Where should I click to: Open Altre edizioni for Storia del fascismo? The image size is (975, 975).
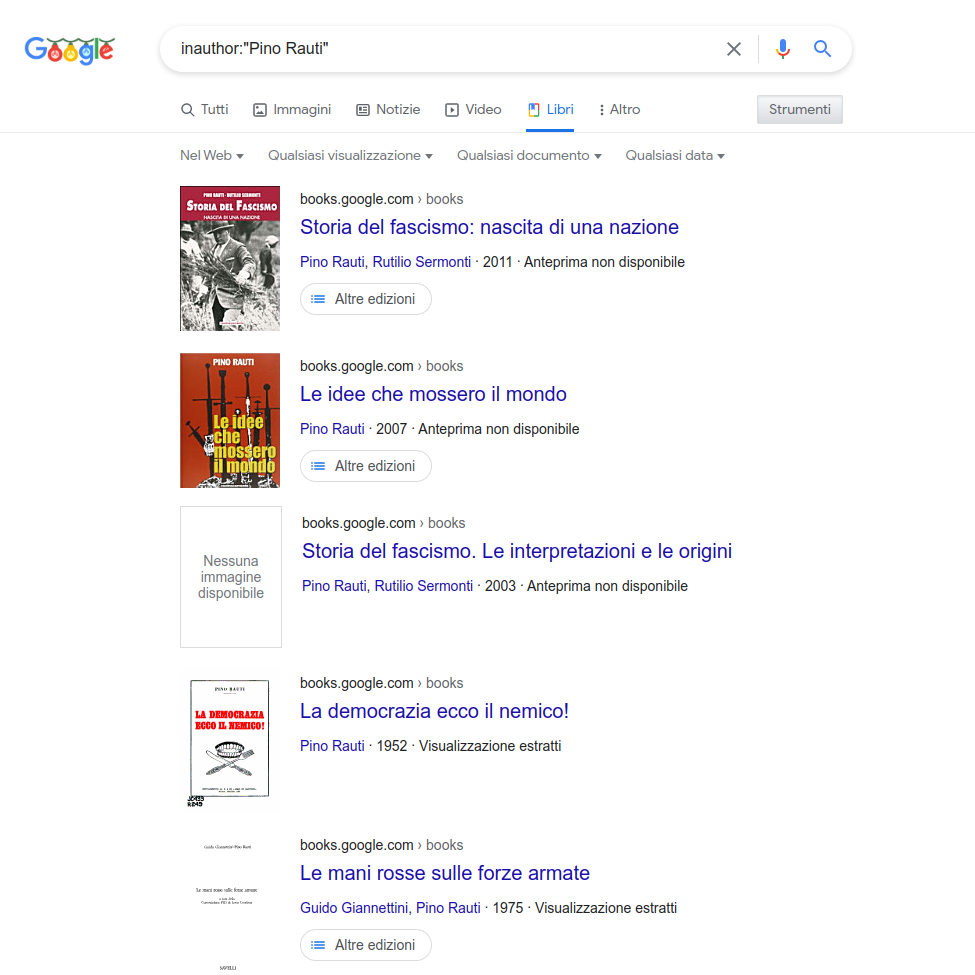point(366,299)
